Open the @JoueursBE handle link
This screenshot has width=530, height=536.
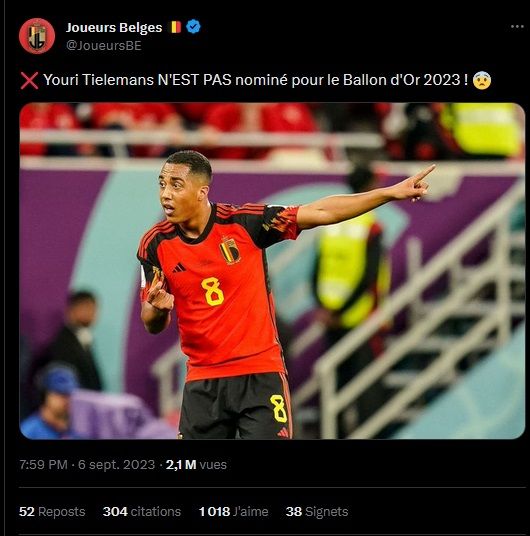click(x=104, y=46)
